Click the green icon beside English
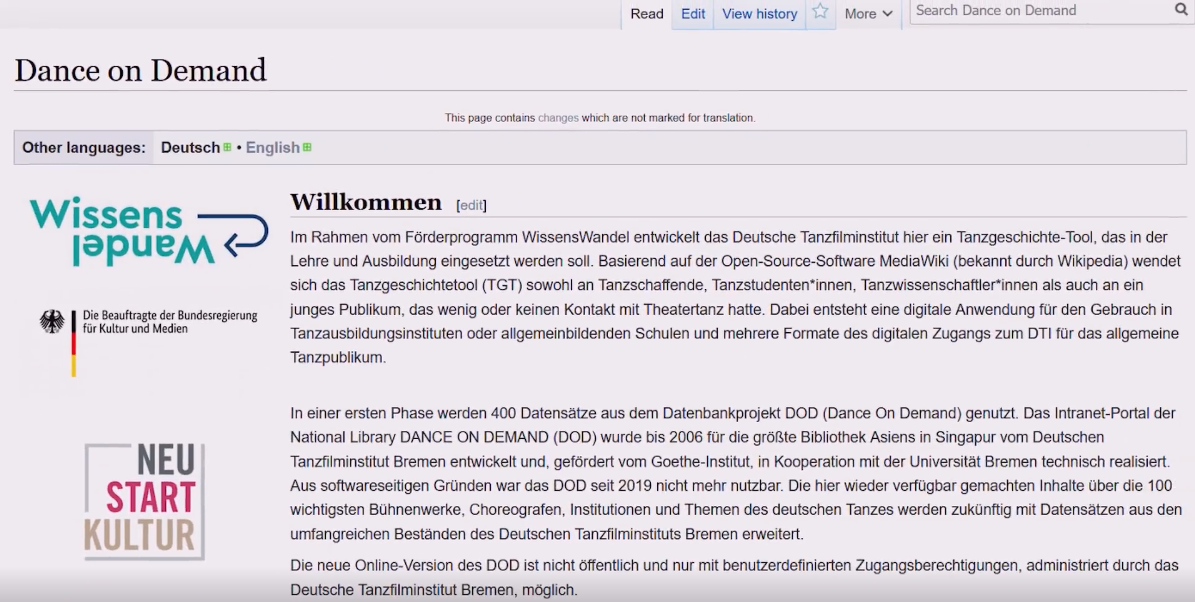 click(307, 147)
